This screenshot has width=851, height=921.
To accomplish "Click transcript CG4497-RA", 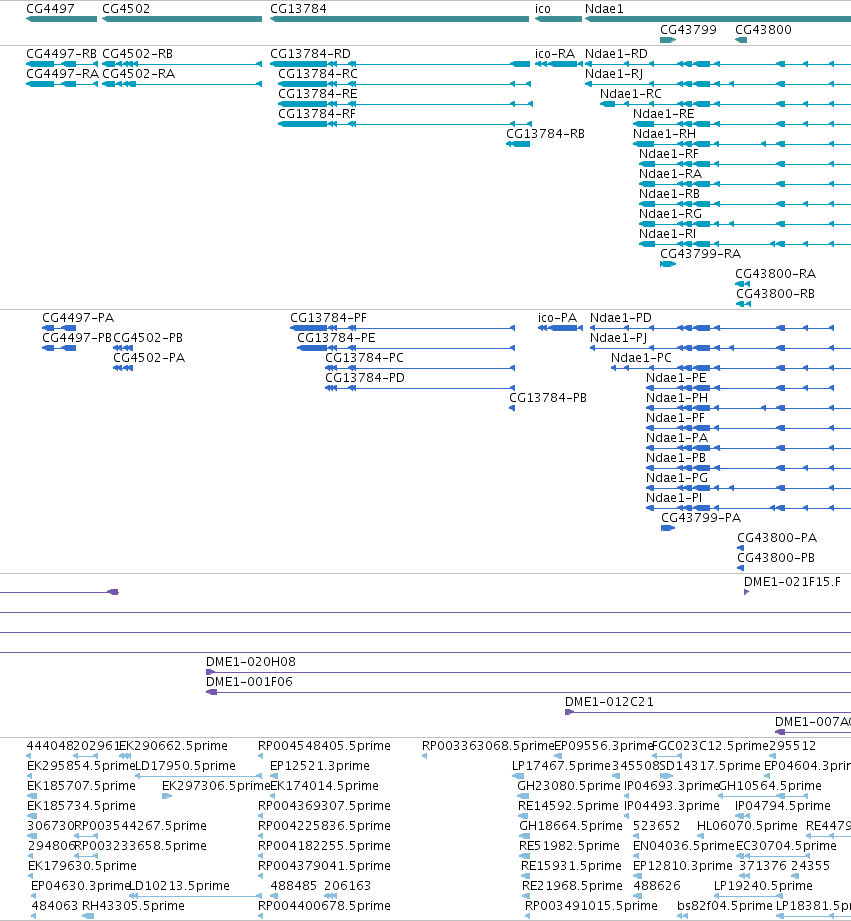I will 62,74.
